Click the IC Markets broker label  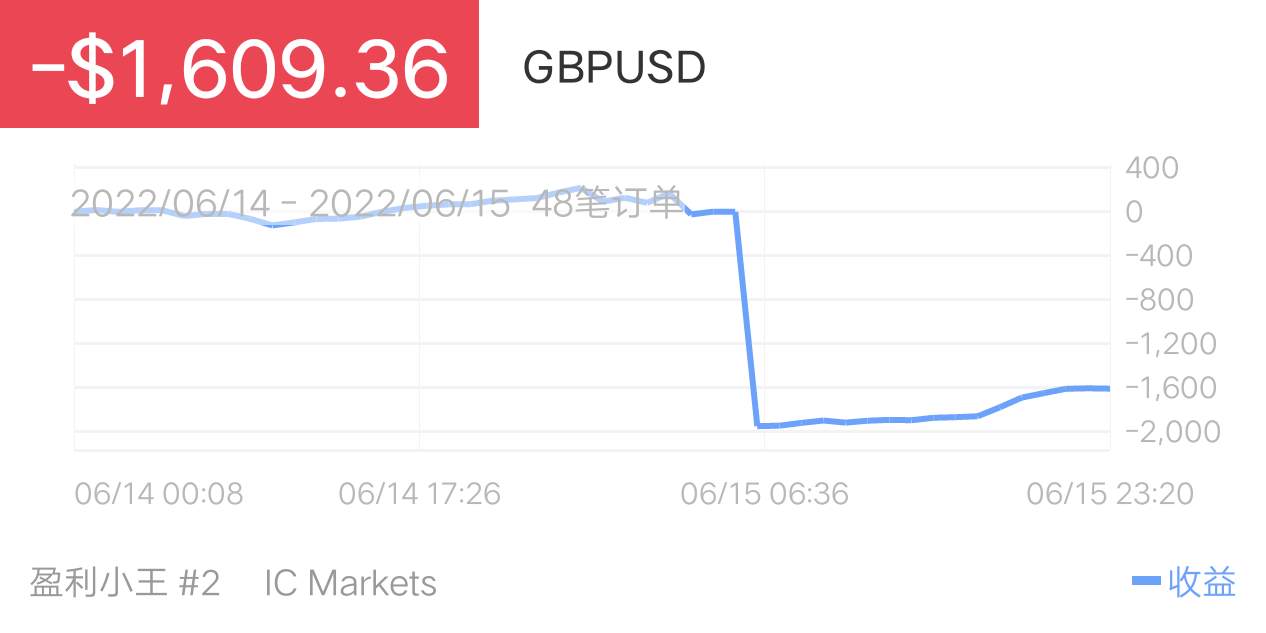point(350,582)
